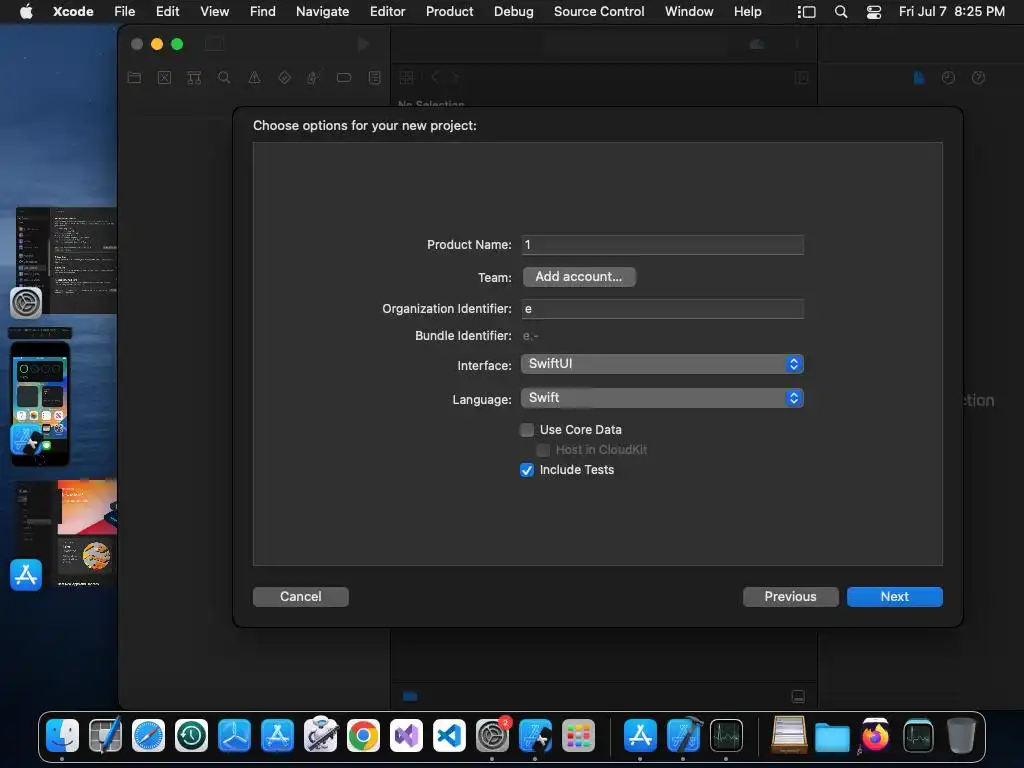
Task: Click the date and time in menu bar
Action: click(x=952, y=11)
